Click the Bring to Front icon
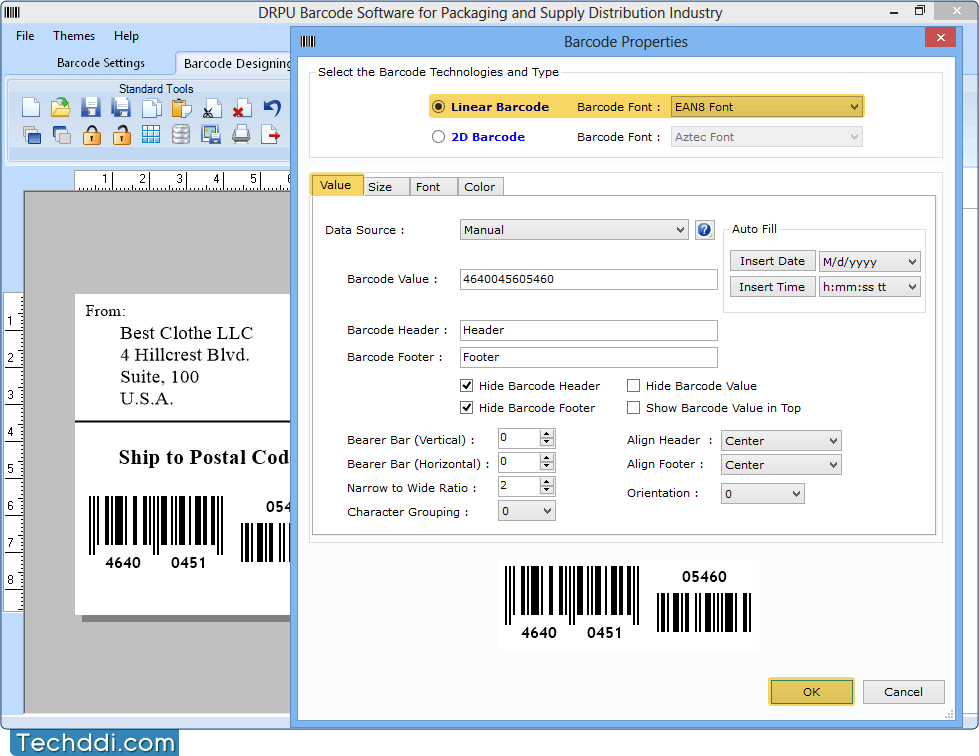The height and width of the screenshot is (756, 979). (x=31, y=135)
